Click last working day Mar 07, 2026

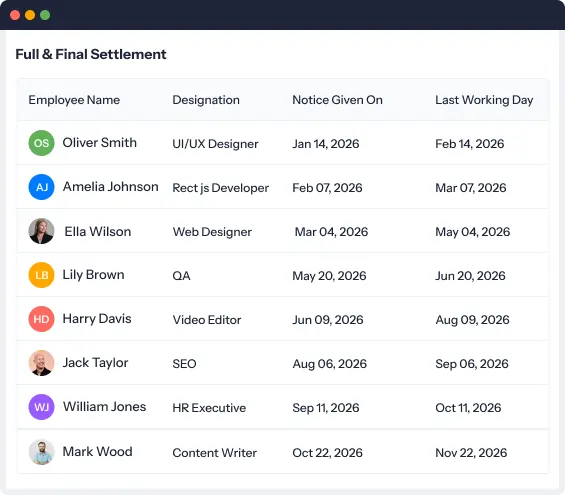[x=471, y=188]
